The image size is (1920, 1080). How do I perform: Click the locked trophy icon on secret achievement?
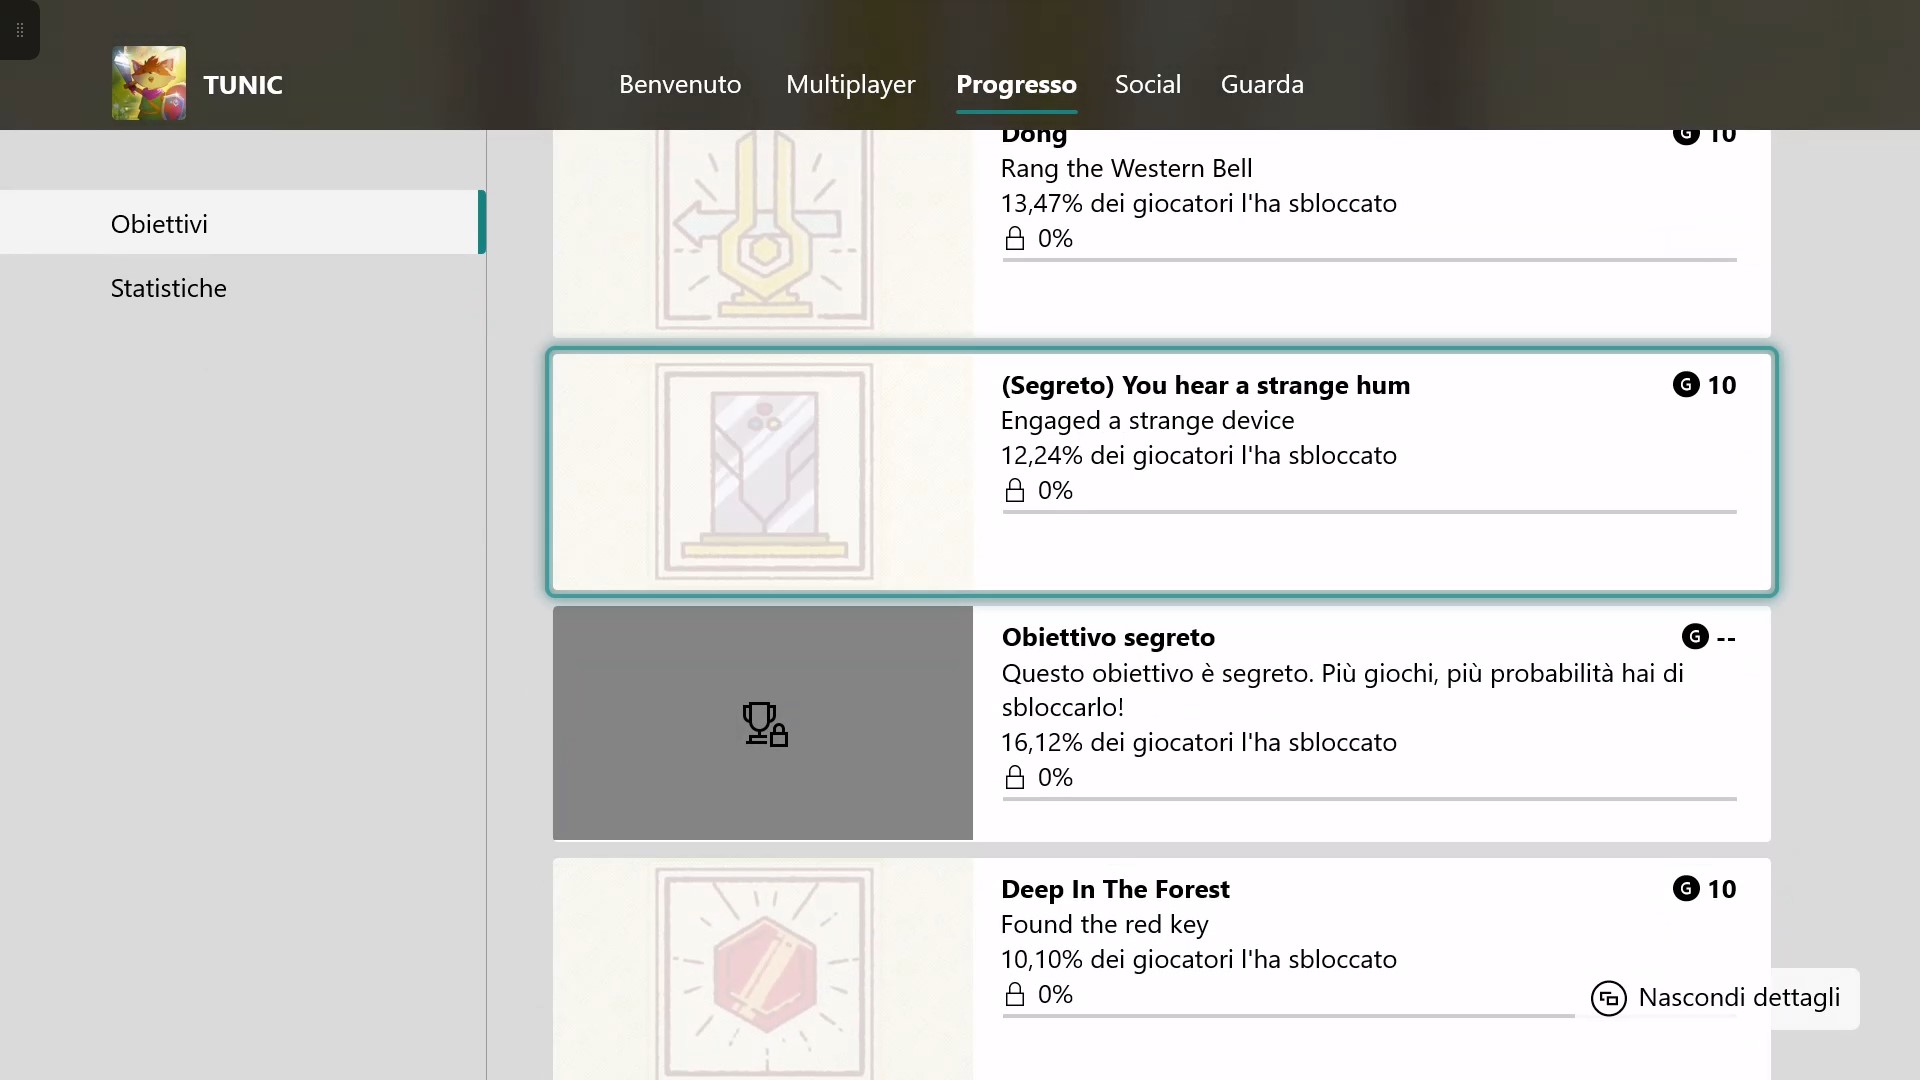(765, 723)
